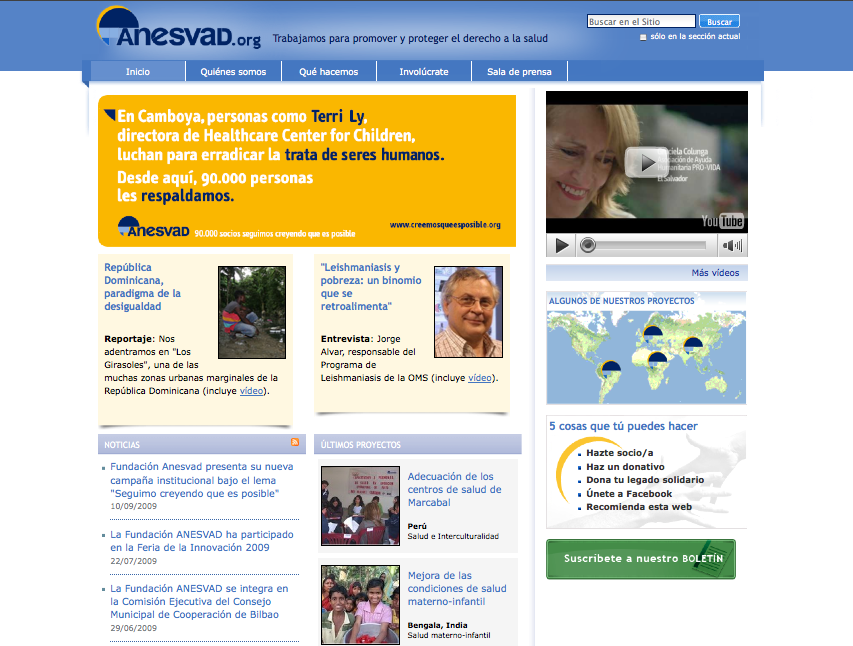
Task: Read the news about the new institutional campaign
Action: click(202, 480)
